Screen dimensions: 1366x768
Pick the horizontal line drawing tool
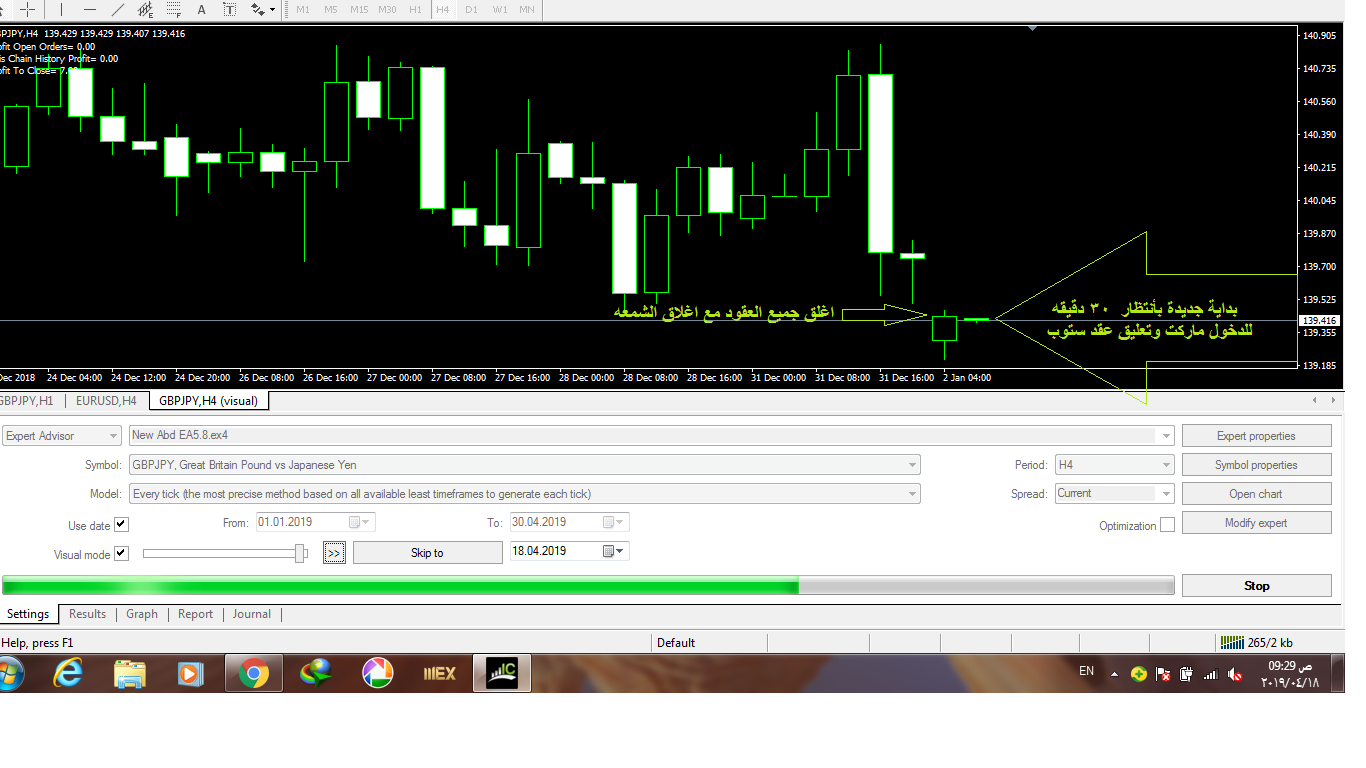[90, 9]
